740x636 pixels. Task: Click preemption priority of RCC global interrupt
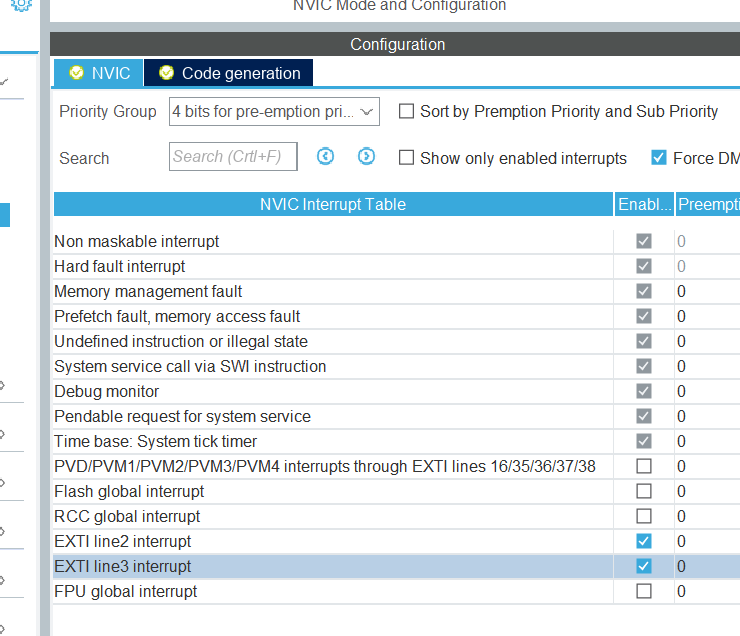tap(707, 517)
